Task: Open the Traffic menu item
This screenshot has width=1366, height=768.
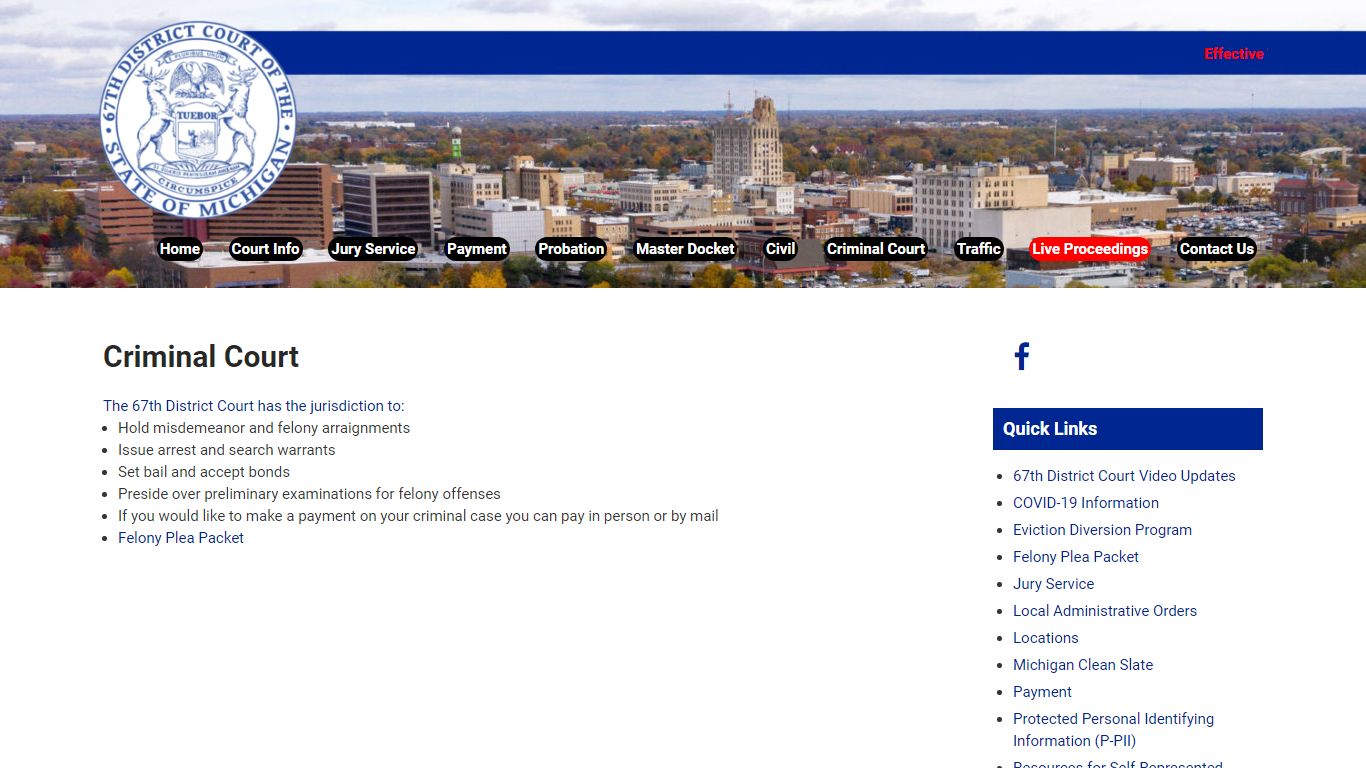Action: (x=978, y=249)
